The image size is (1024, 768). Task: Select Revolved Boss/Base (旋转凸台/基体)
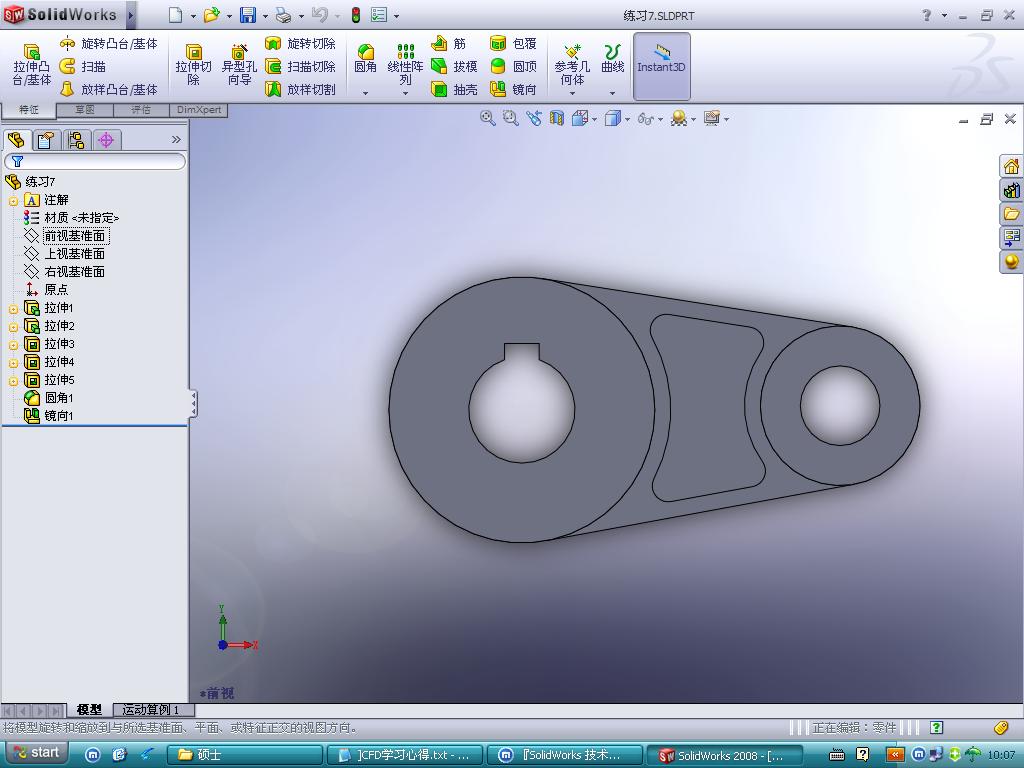(108, 44)
